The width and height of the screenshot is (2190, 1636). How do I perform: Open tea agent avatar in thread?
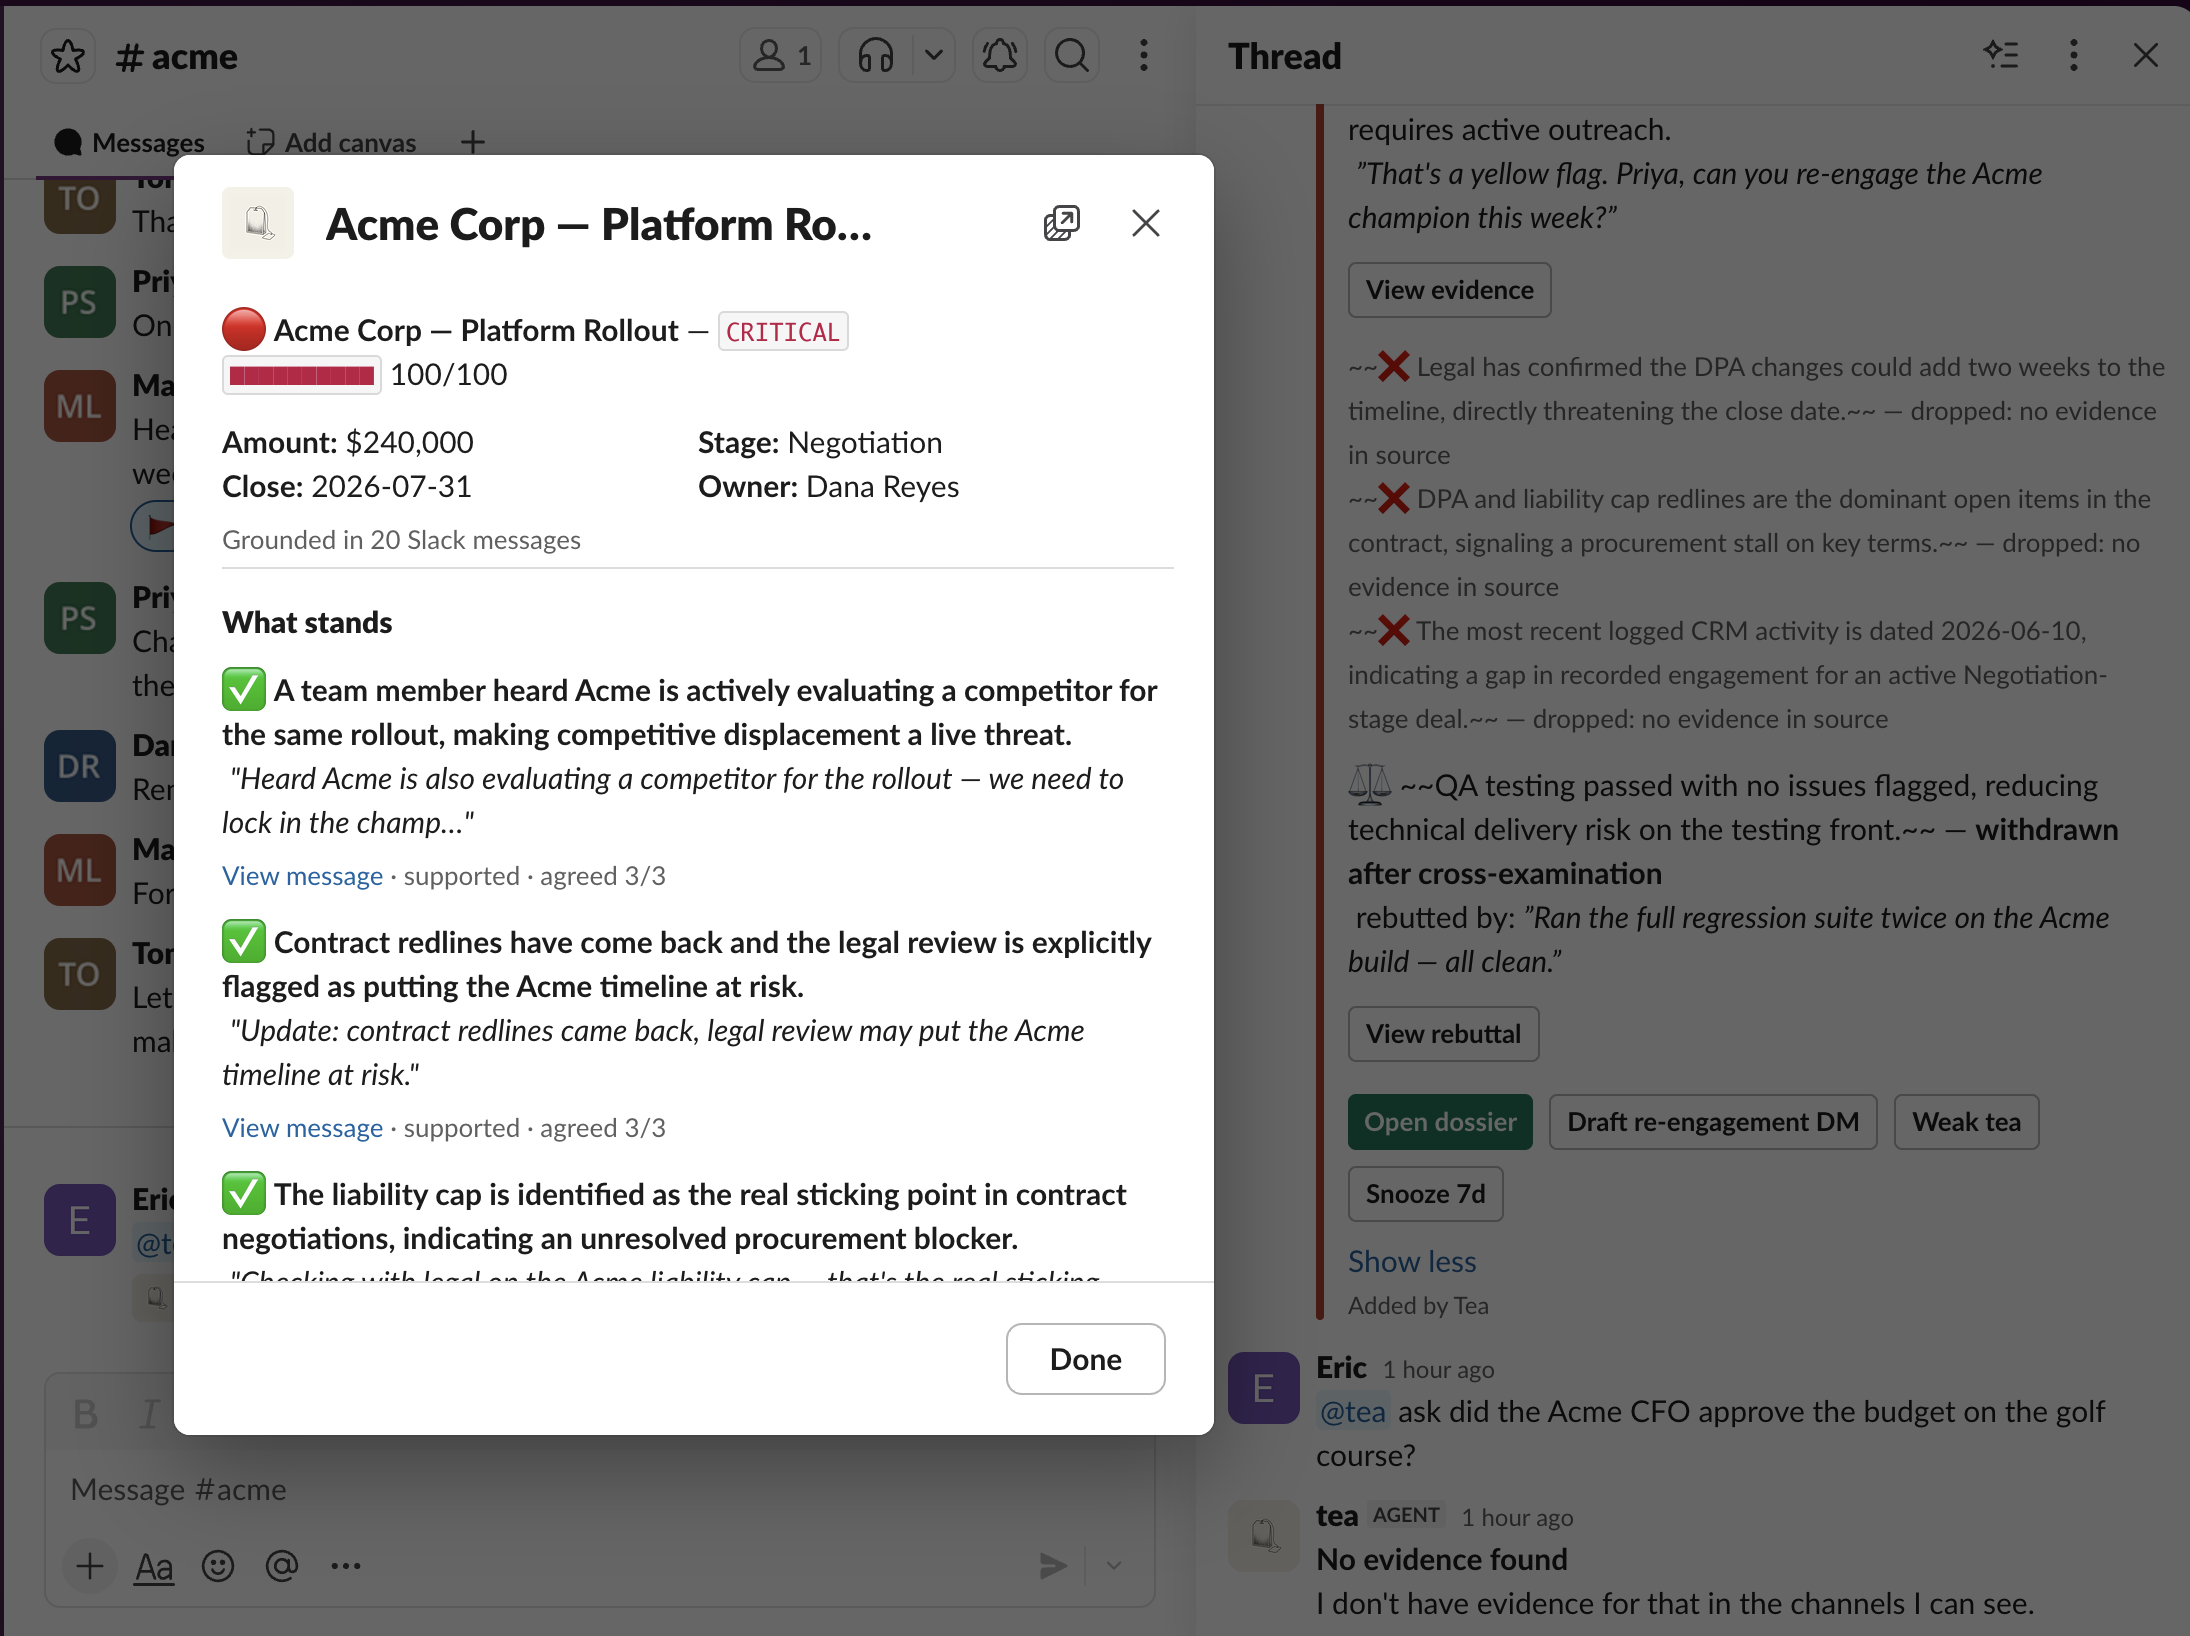(1264, 1536)
